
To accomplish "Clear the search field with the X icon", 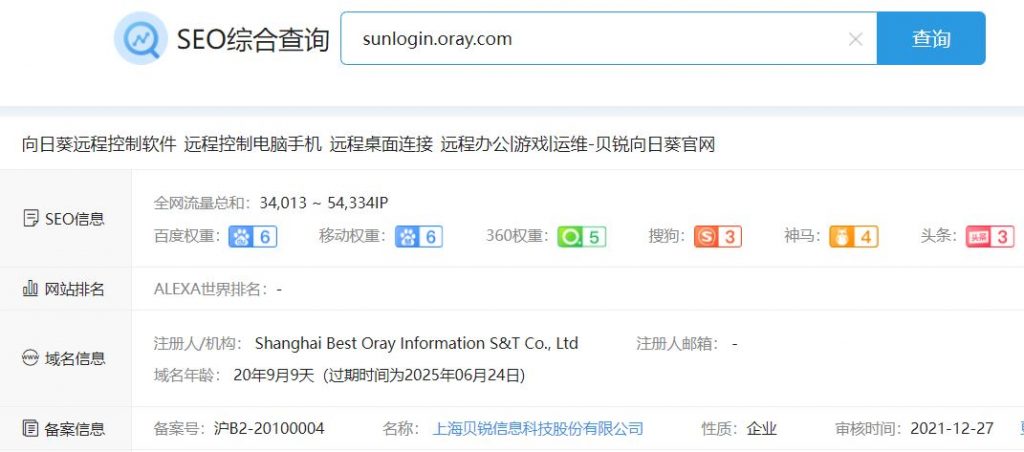I will (856, 39).
